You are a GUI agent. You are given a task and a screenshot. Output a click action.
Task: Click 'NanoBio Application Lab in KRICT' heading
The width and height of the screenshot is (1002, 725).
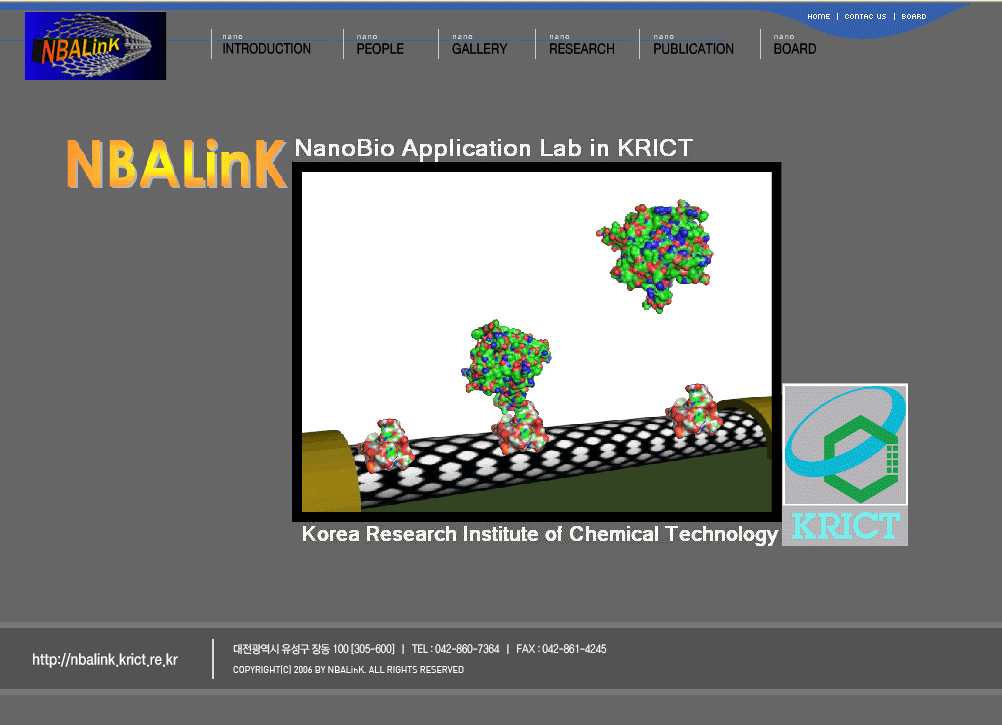[x=493, y=148]
